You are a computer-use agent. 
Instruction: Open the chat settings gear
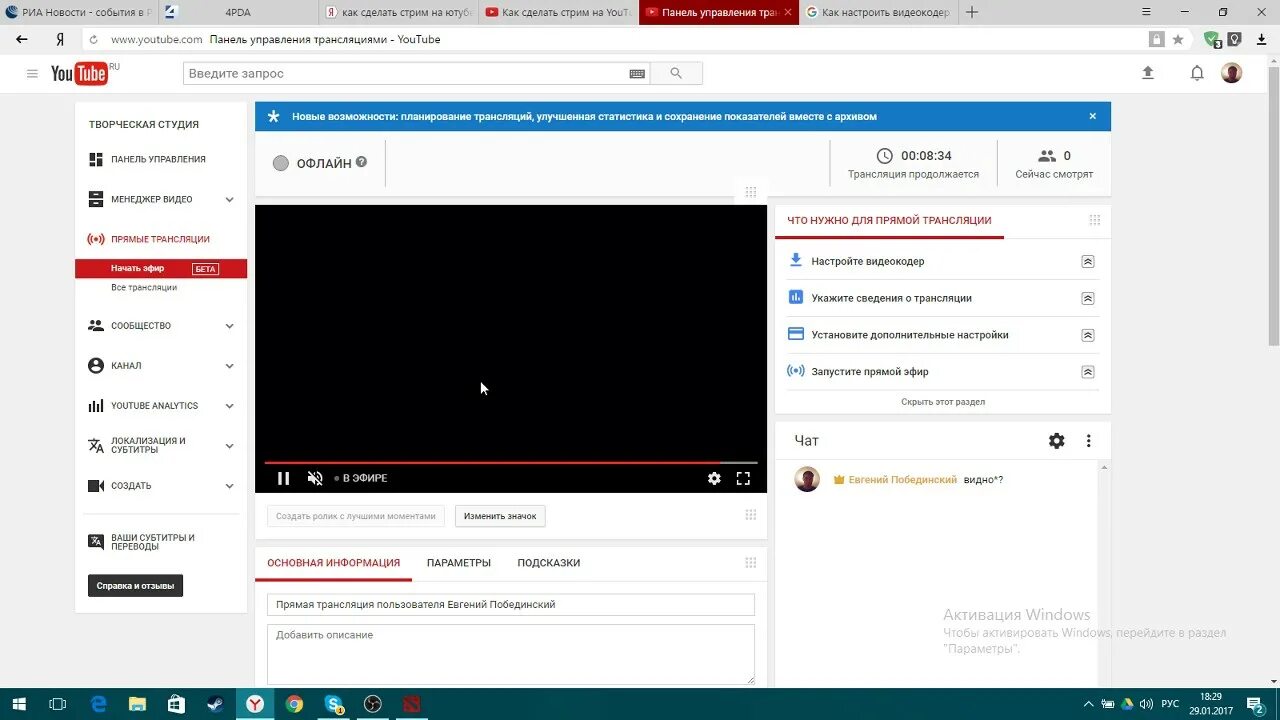(x=1057, y=441)
